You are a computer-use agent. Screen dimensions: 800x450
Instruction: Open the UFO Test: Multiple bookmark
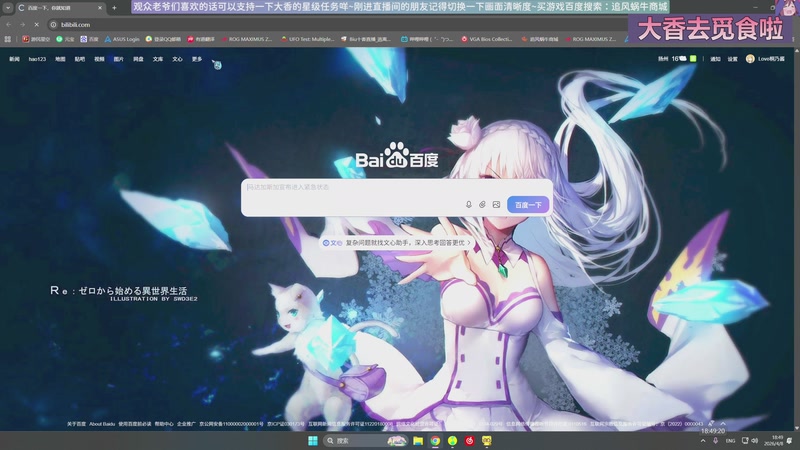(x=308, y=39)
